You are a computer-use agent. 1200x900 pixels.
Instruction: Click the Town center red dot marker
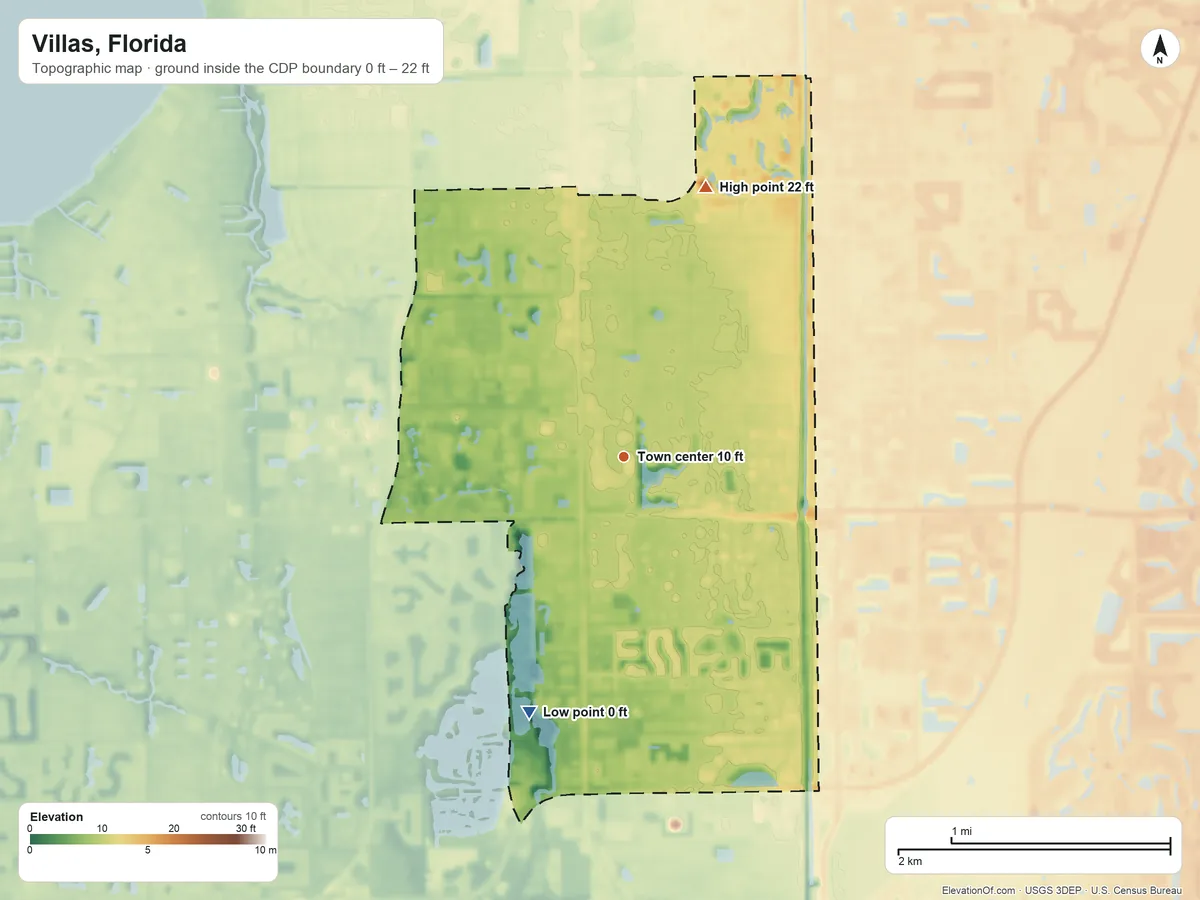[x=623, y=456]
